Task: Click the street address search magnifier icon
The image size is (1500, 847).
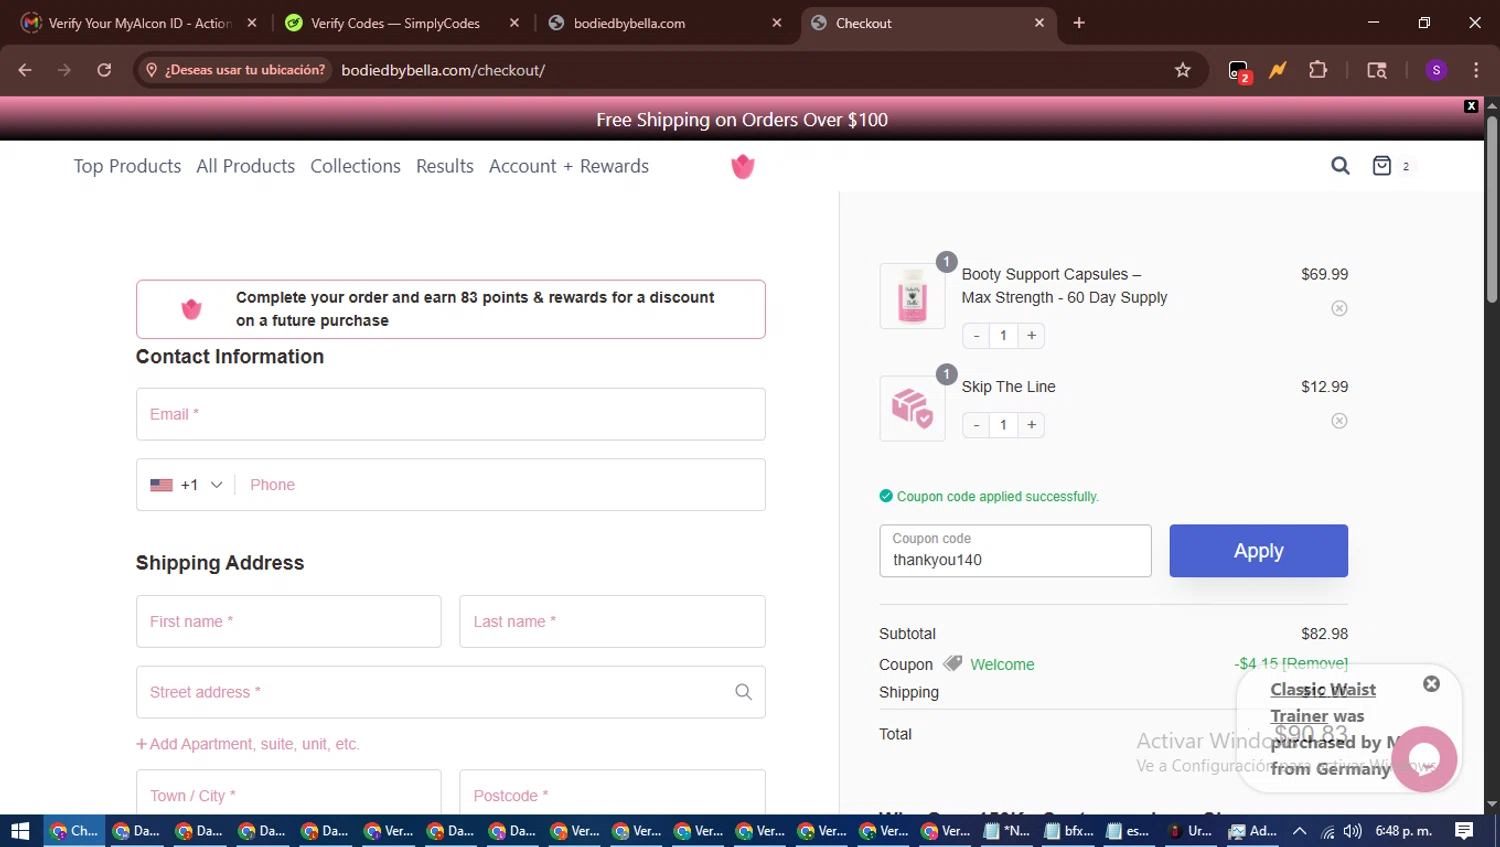Action: point(743,692)
